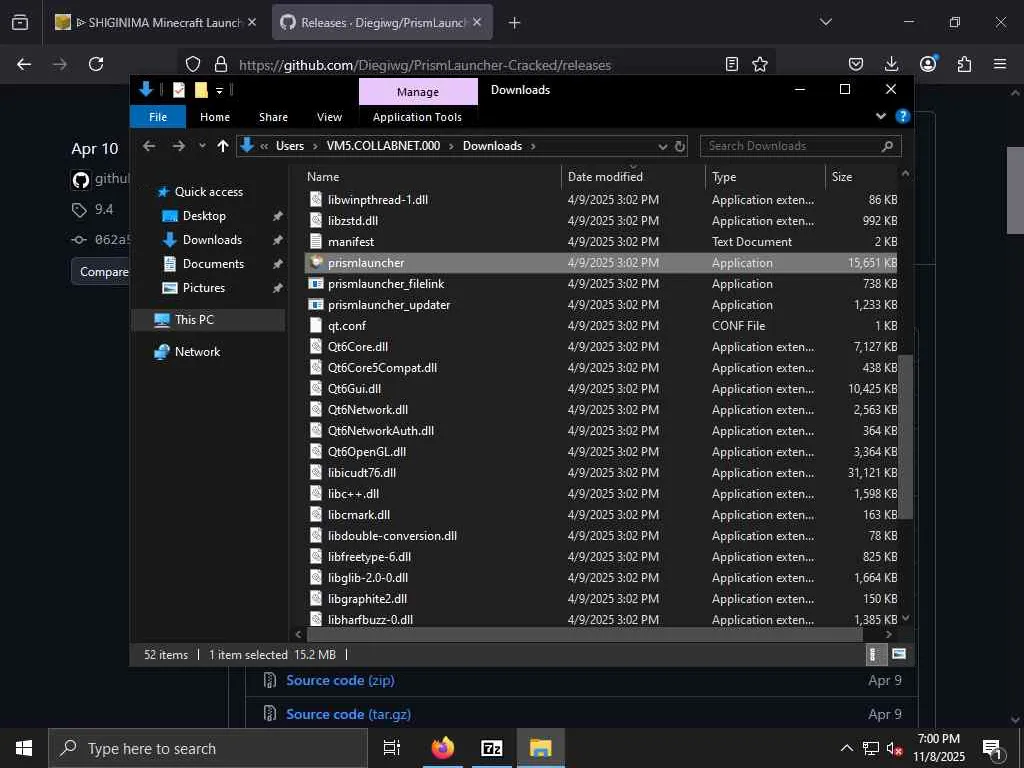
Task: Select Qt6Core.dll in the list
Action: [x=601, y=346]
